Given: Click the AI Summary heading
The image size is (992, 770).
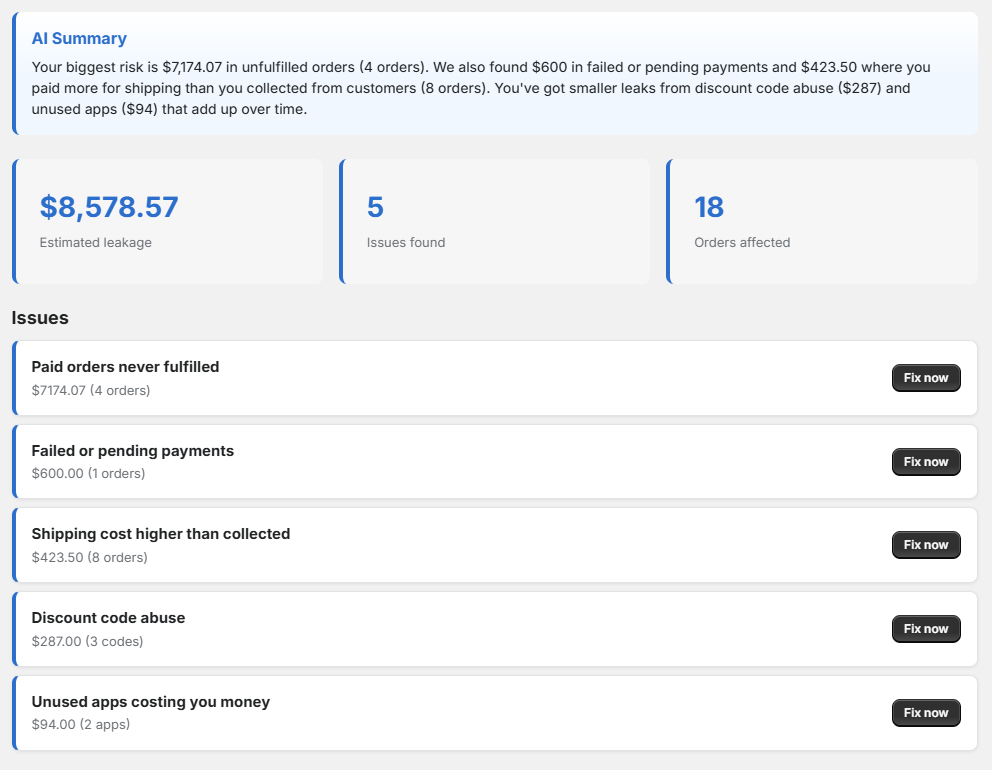Looking at the screenshot, I should (x=79, y=39).
